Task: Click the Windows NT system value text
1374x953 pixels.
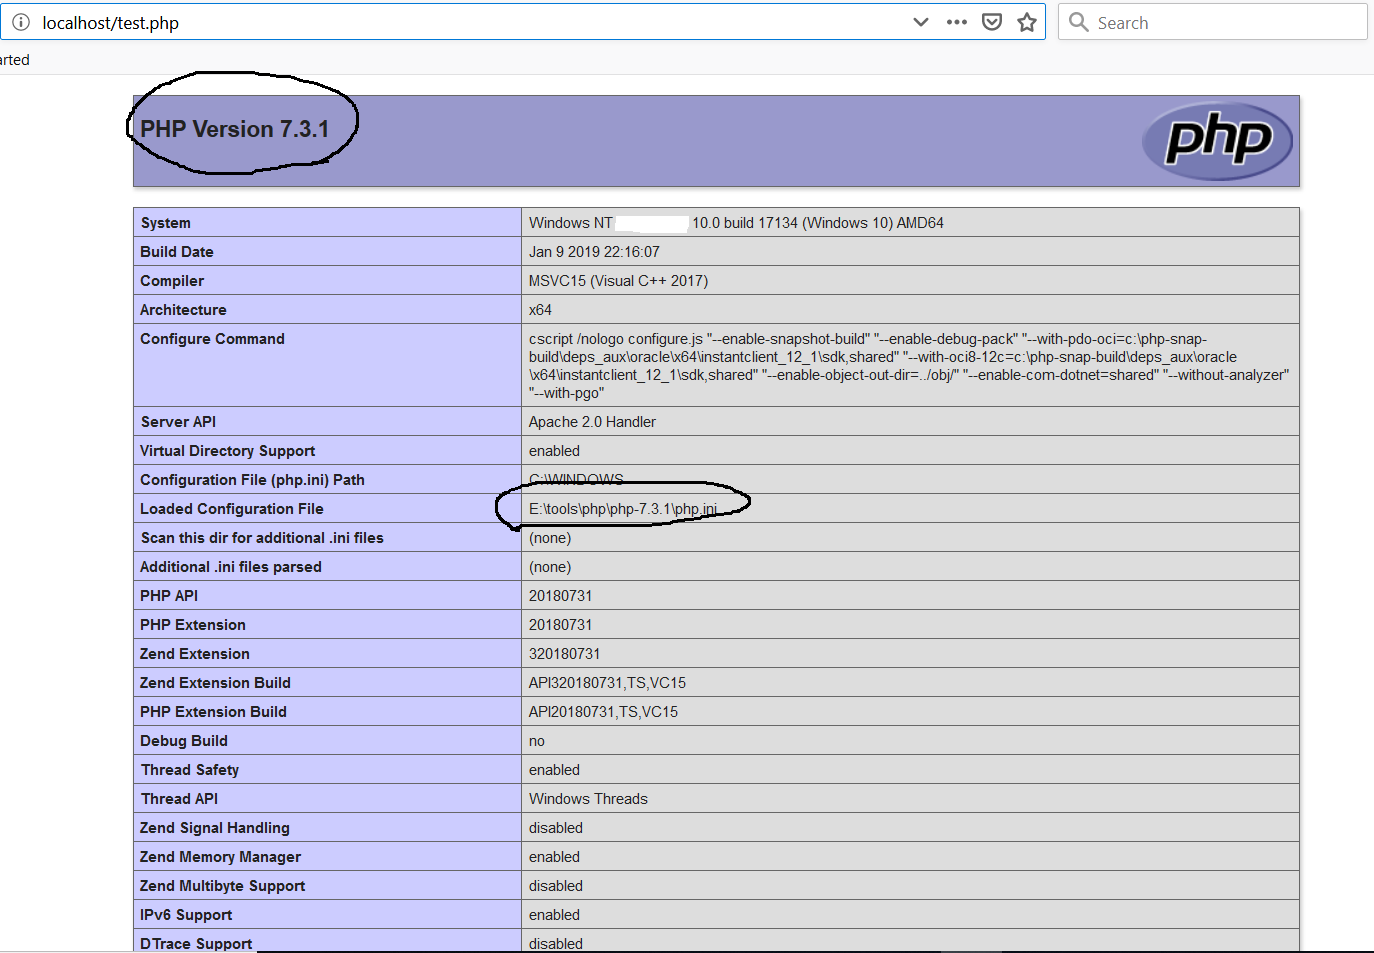Action: tap(736, 223)
